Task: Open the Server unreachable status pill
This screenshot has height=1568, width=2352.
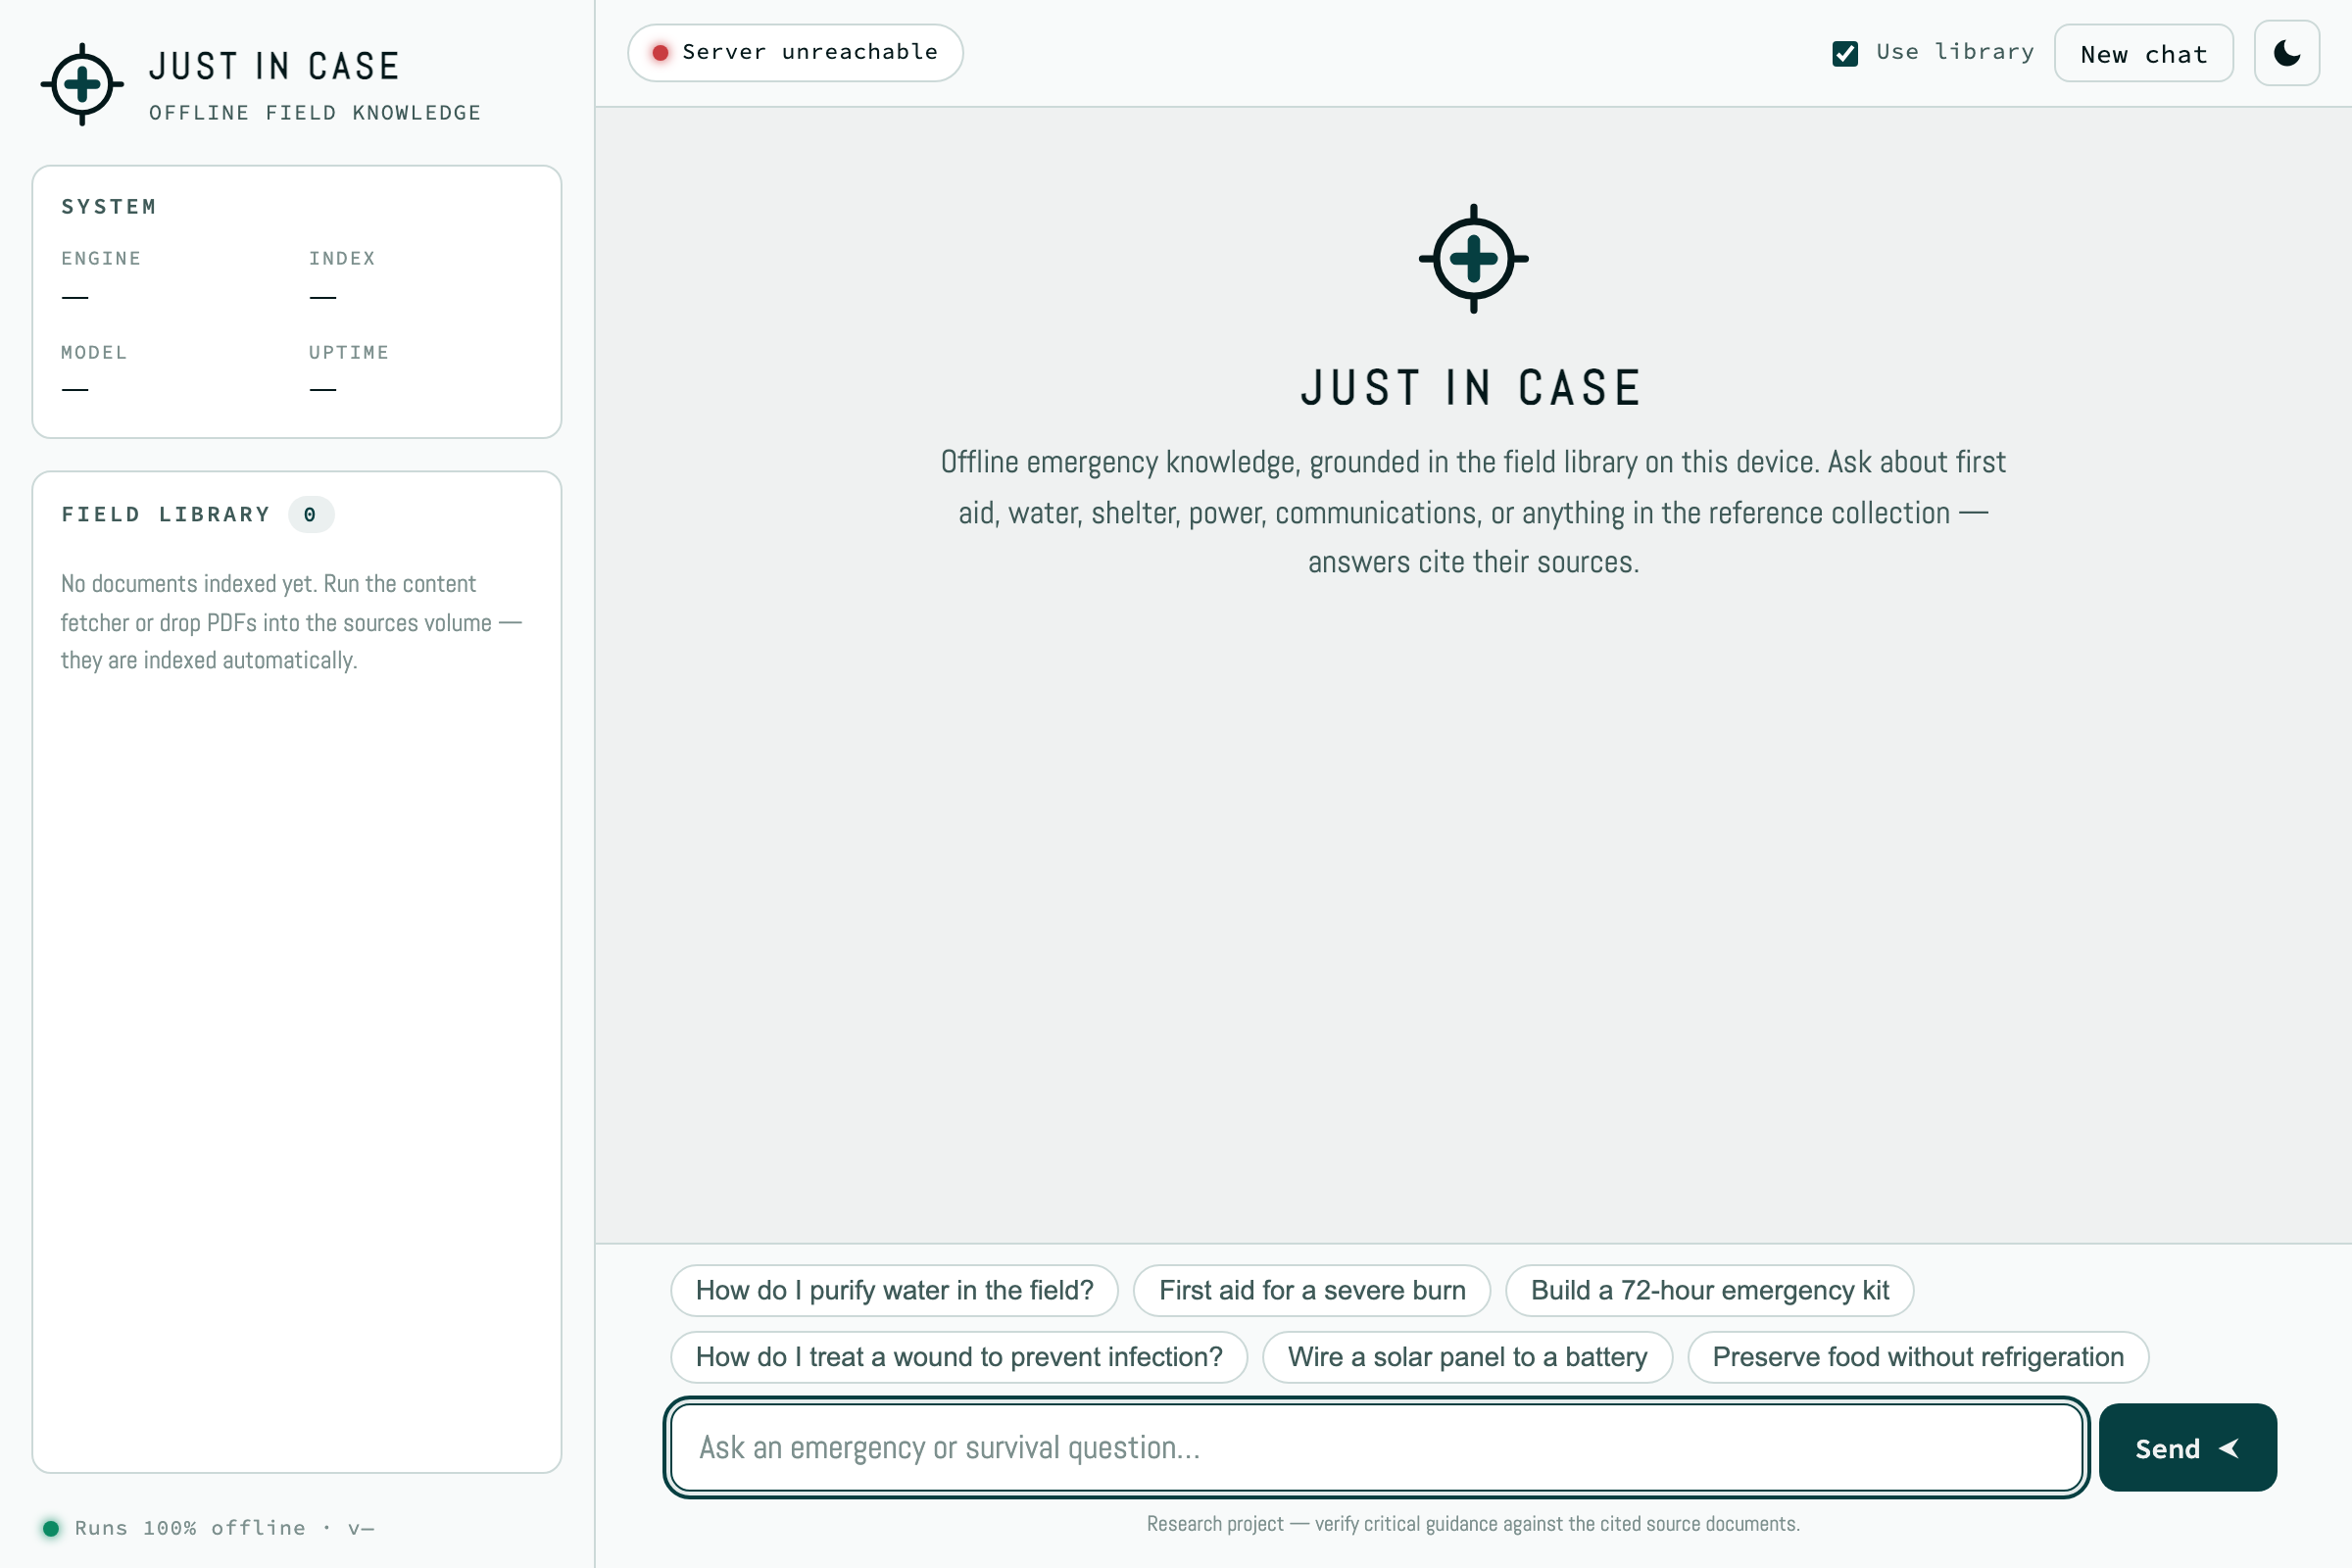Action: click(795, 53)
